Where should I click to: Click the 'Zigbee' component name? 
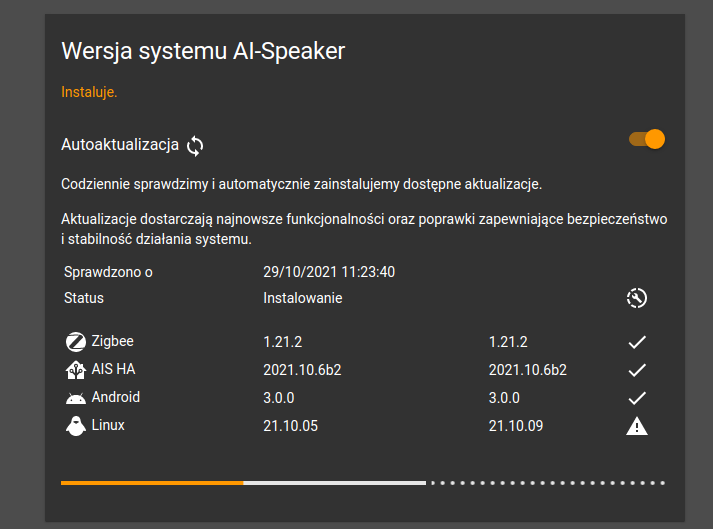[x=112, y=341]
